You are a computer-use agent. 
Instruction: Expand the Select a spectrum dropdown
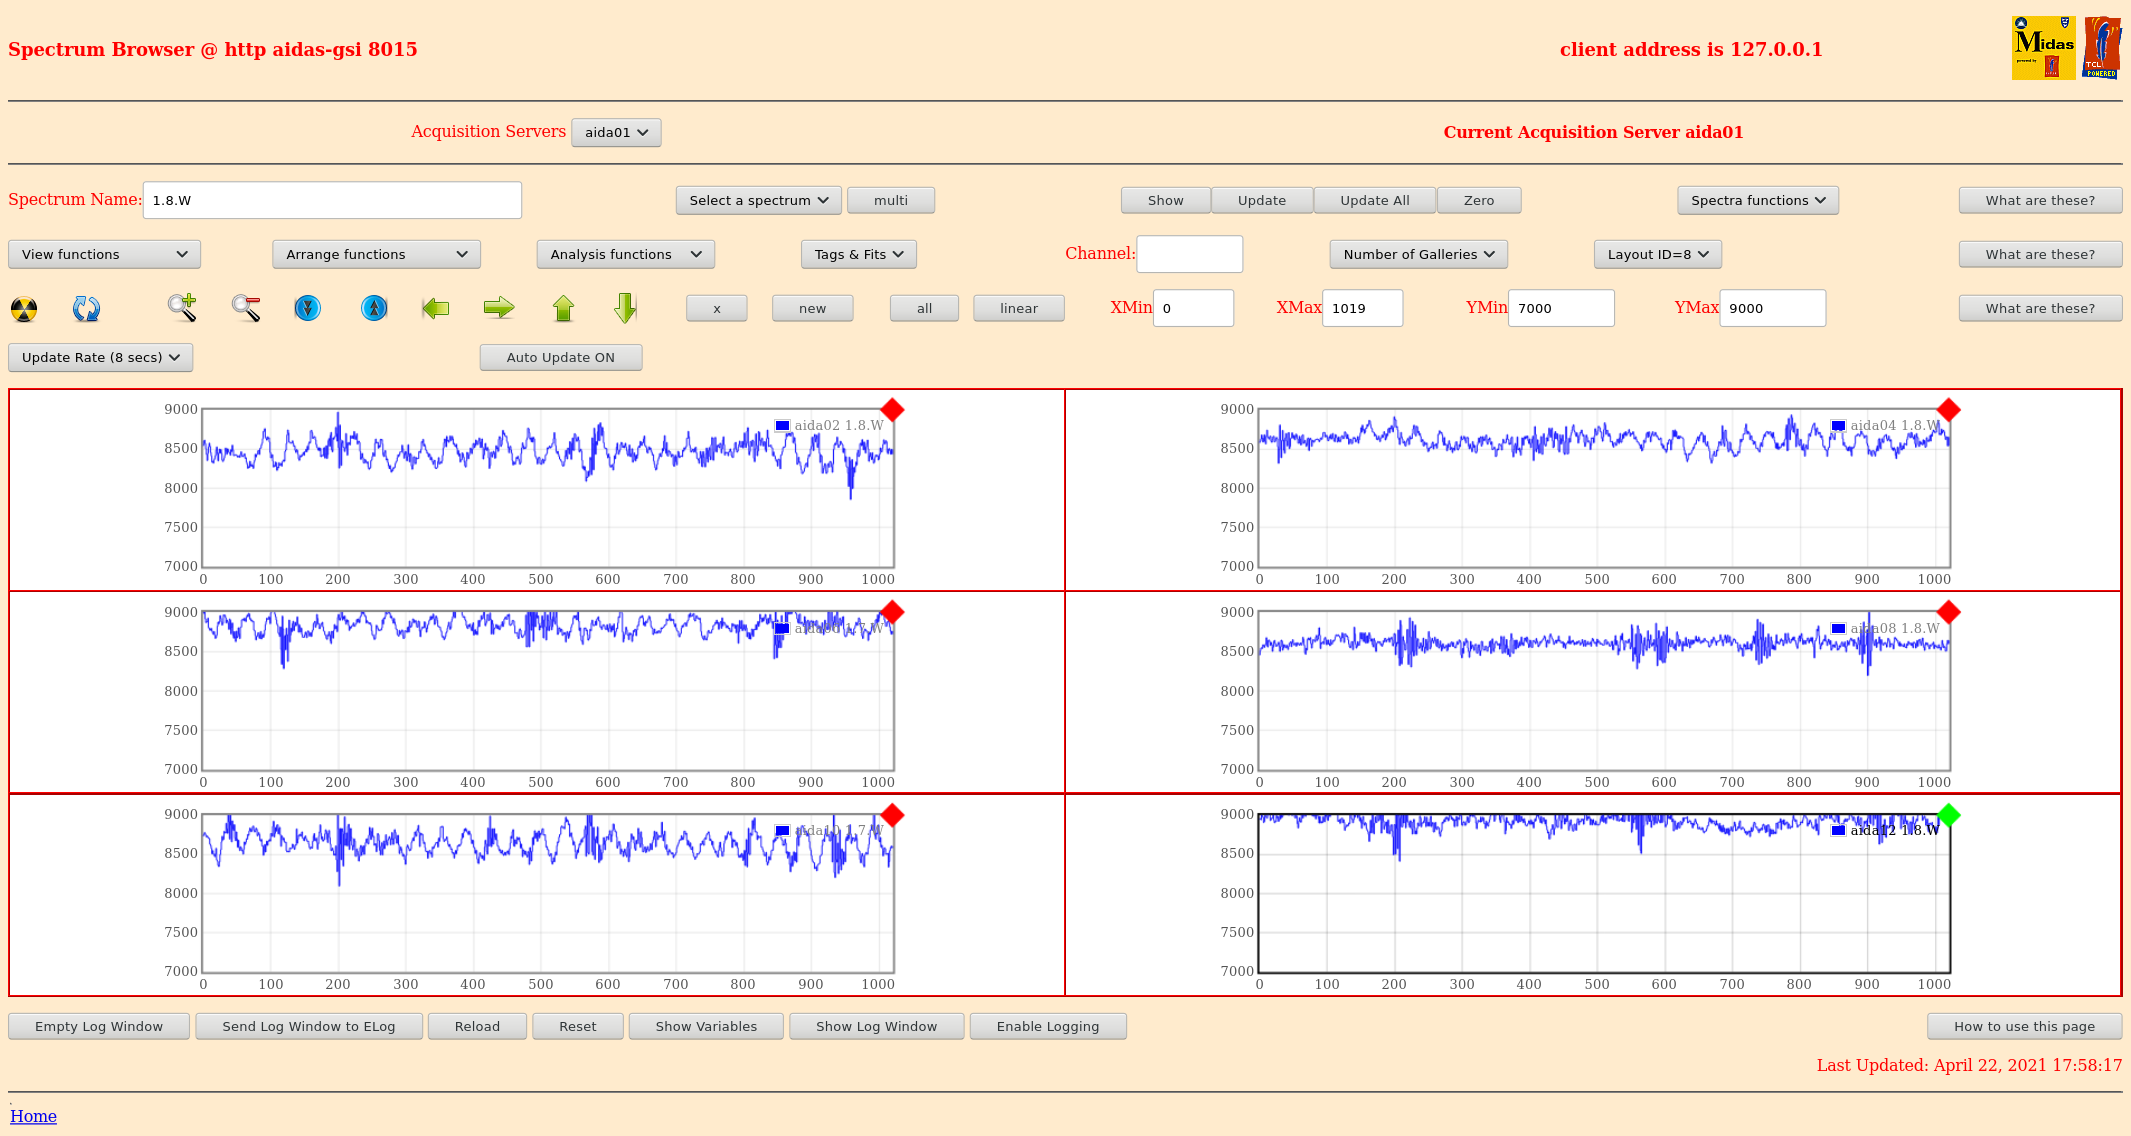[758, 201]
